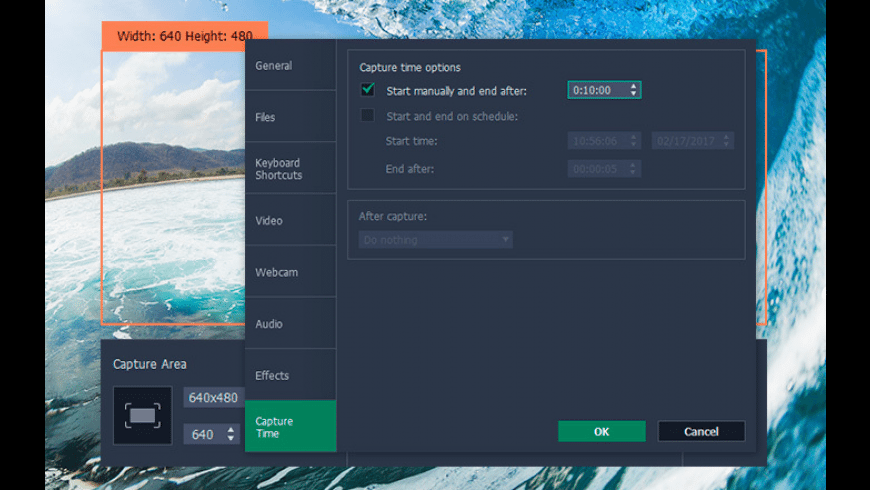Viewport: 870px width, 490px height.
Task: Open the Files settings tab
Action: click(x=290, y=117)
